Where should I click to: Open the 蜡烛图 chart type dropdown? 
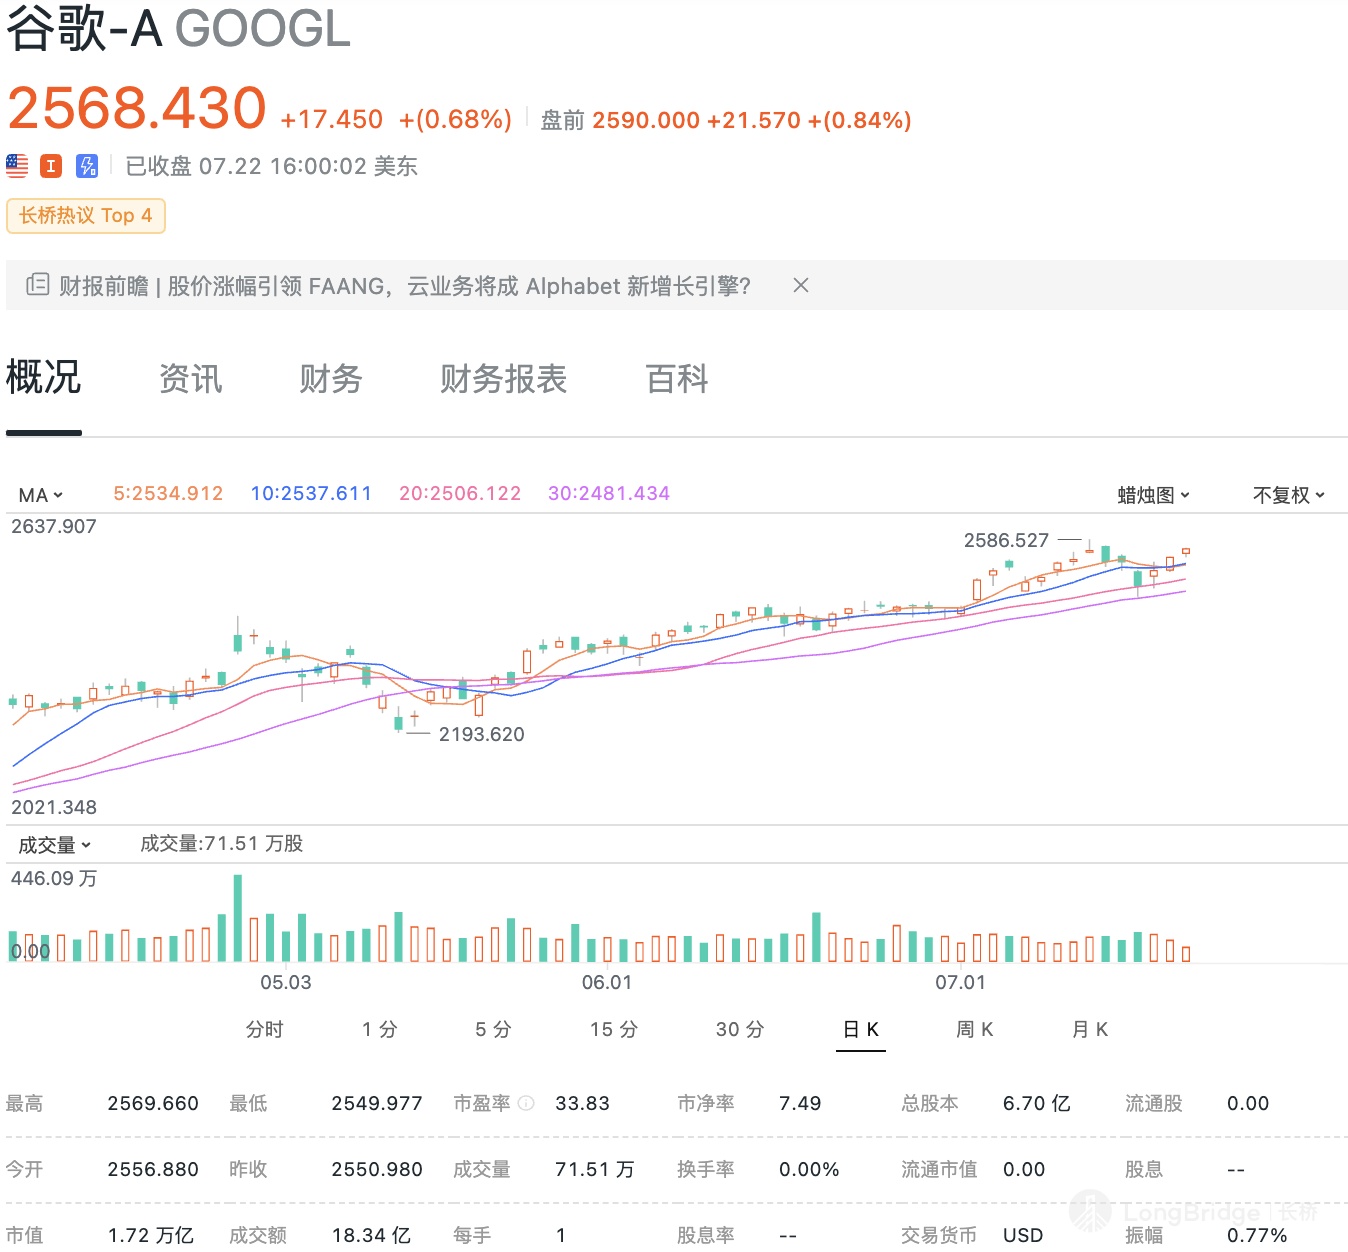pos(1154,495)
